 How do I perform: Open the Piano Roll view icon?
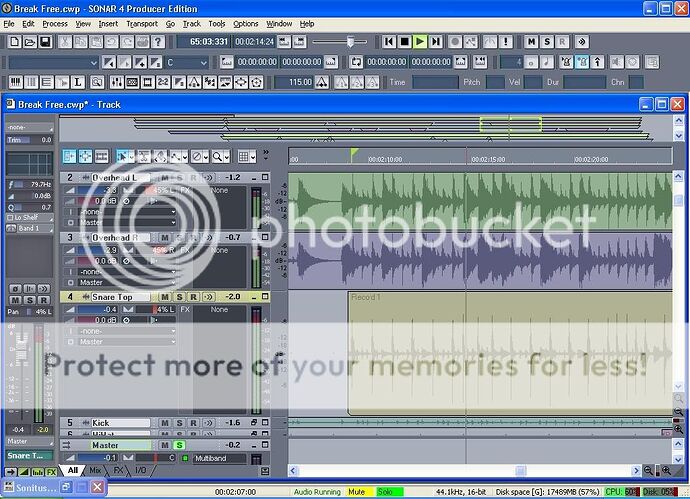pos(16,82)
